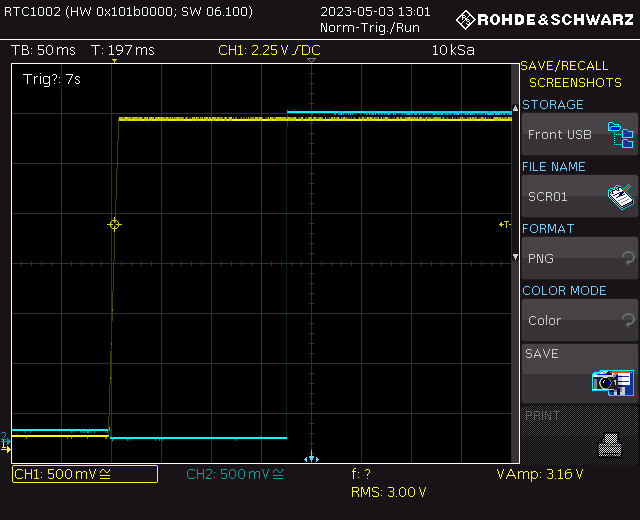Click the date 2023-05-03 13:01 text
This screenshot has width=640, height=520.
[375, 11]
